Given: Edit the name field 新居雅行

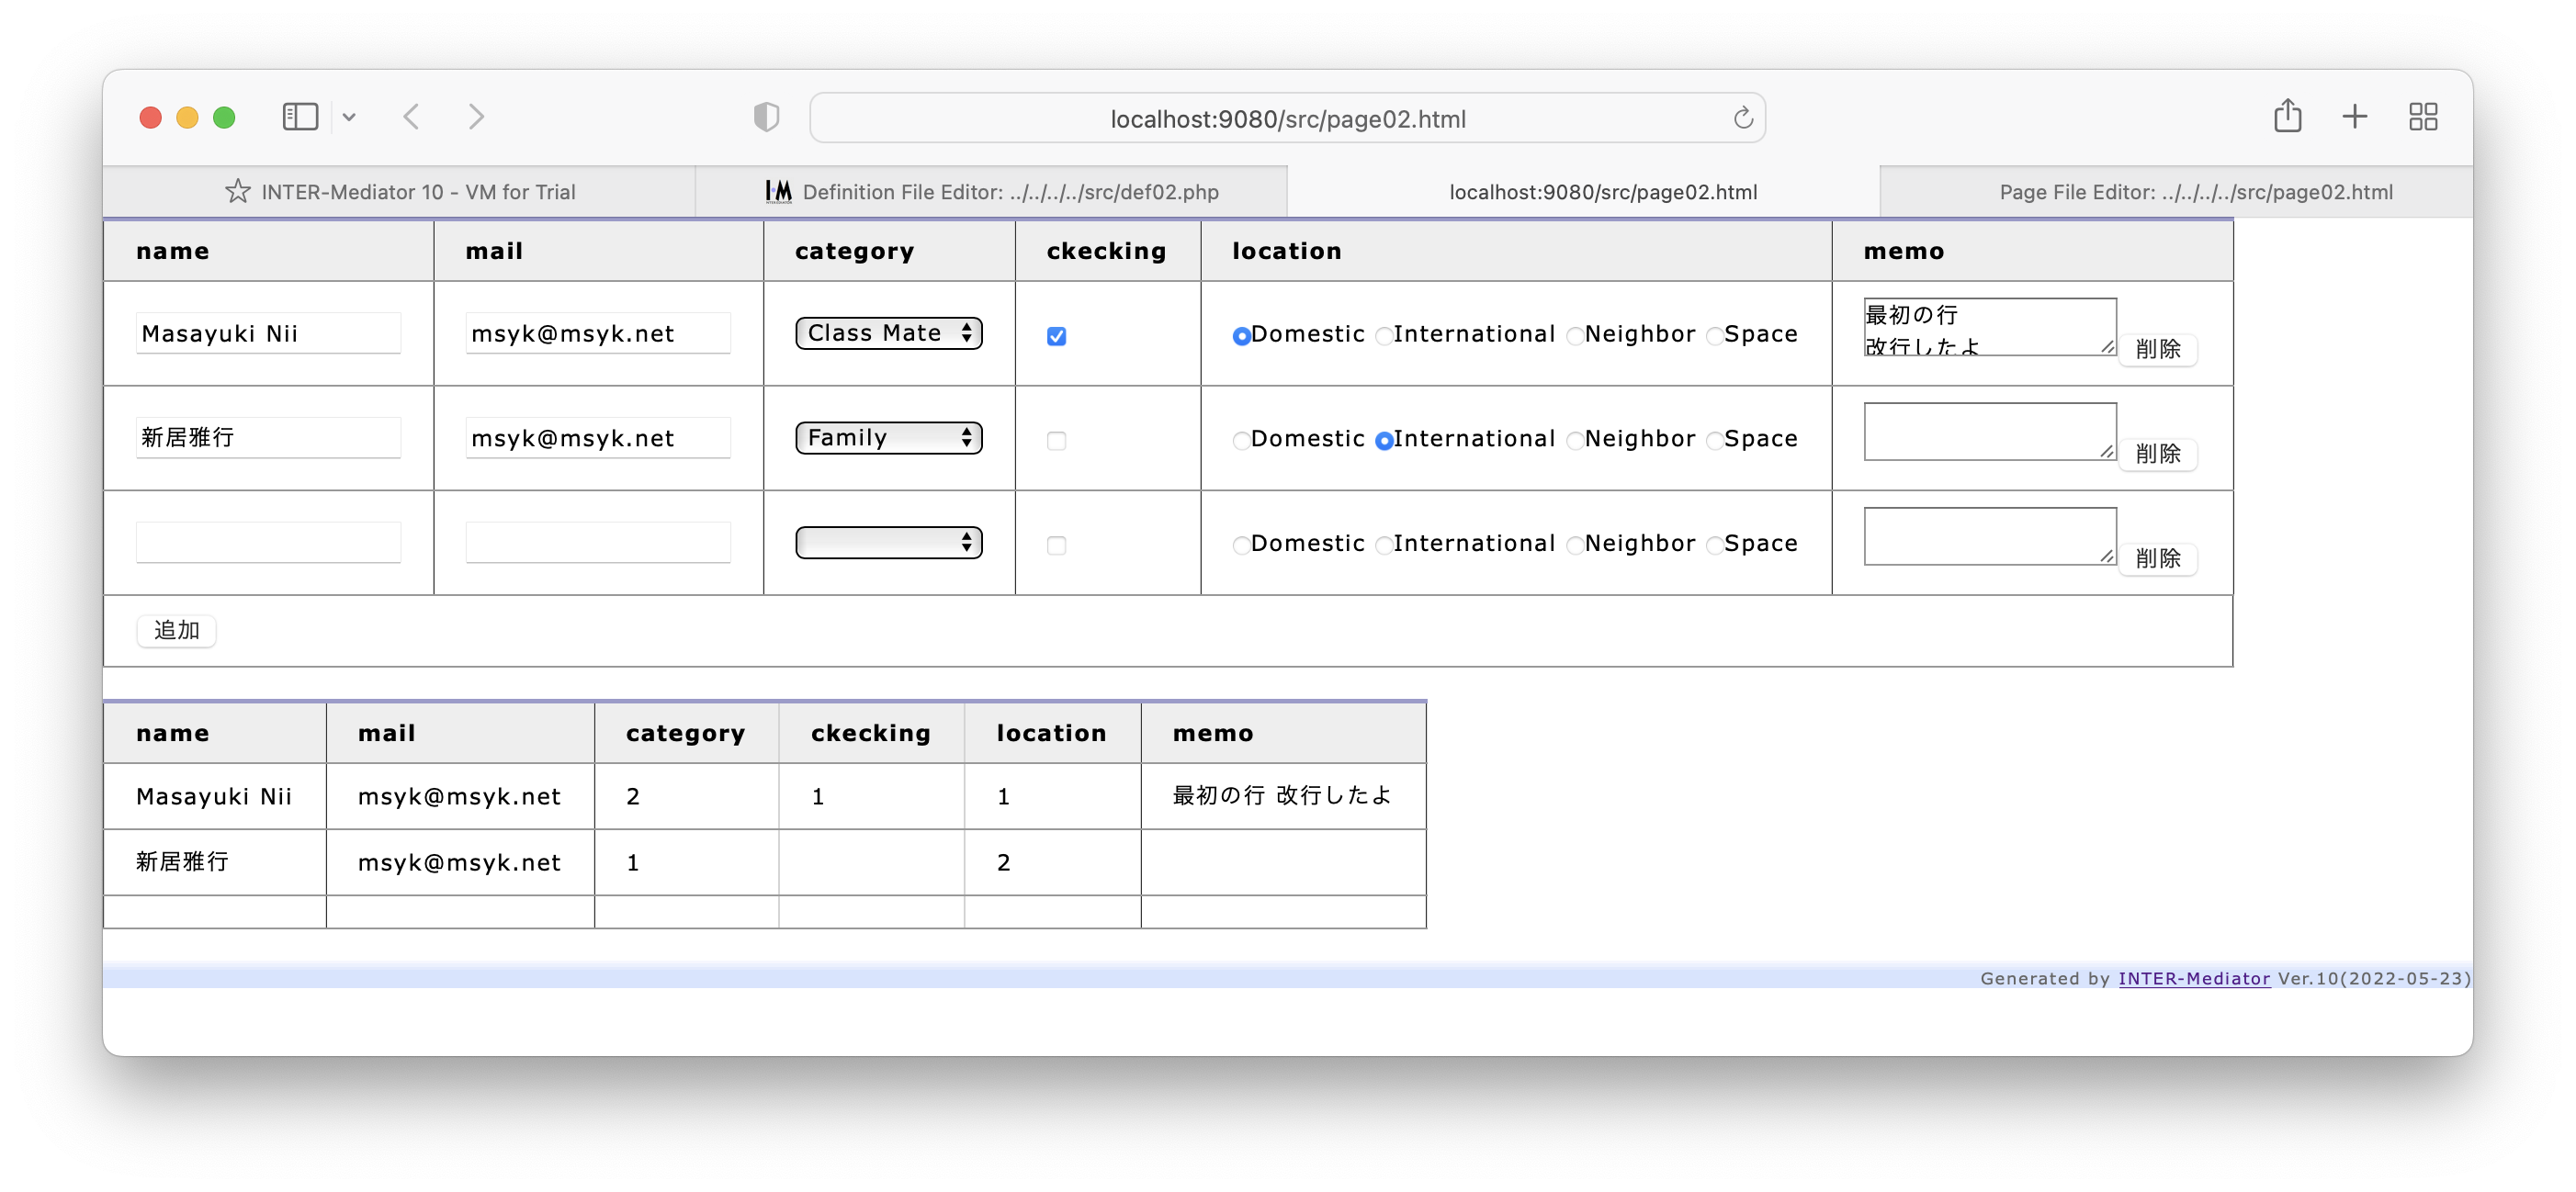Looking at the screenshot, I should pos(268,438).
